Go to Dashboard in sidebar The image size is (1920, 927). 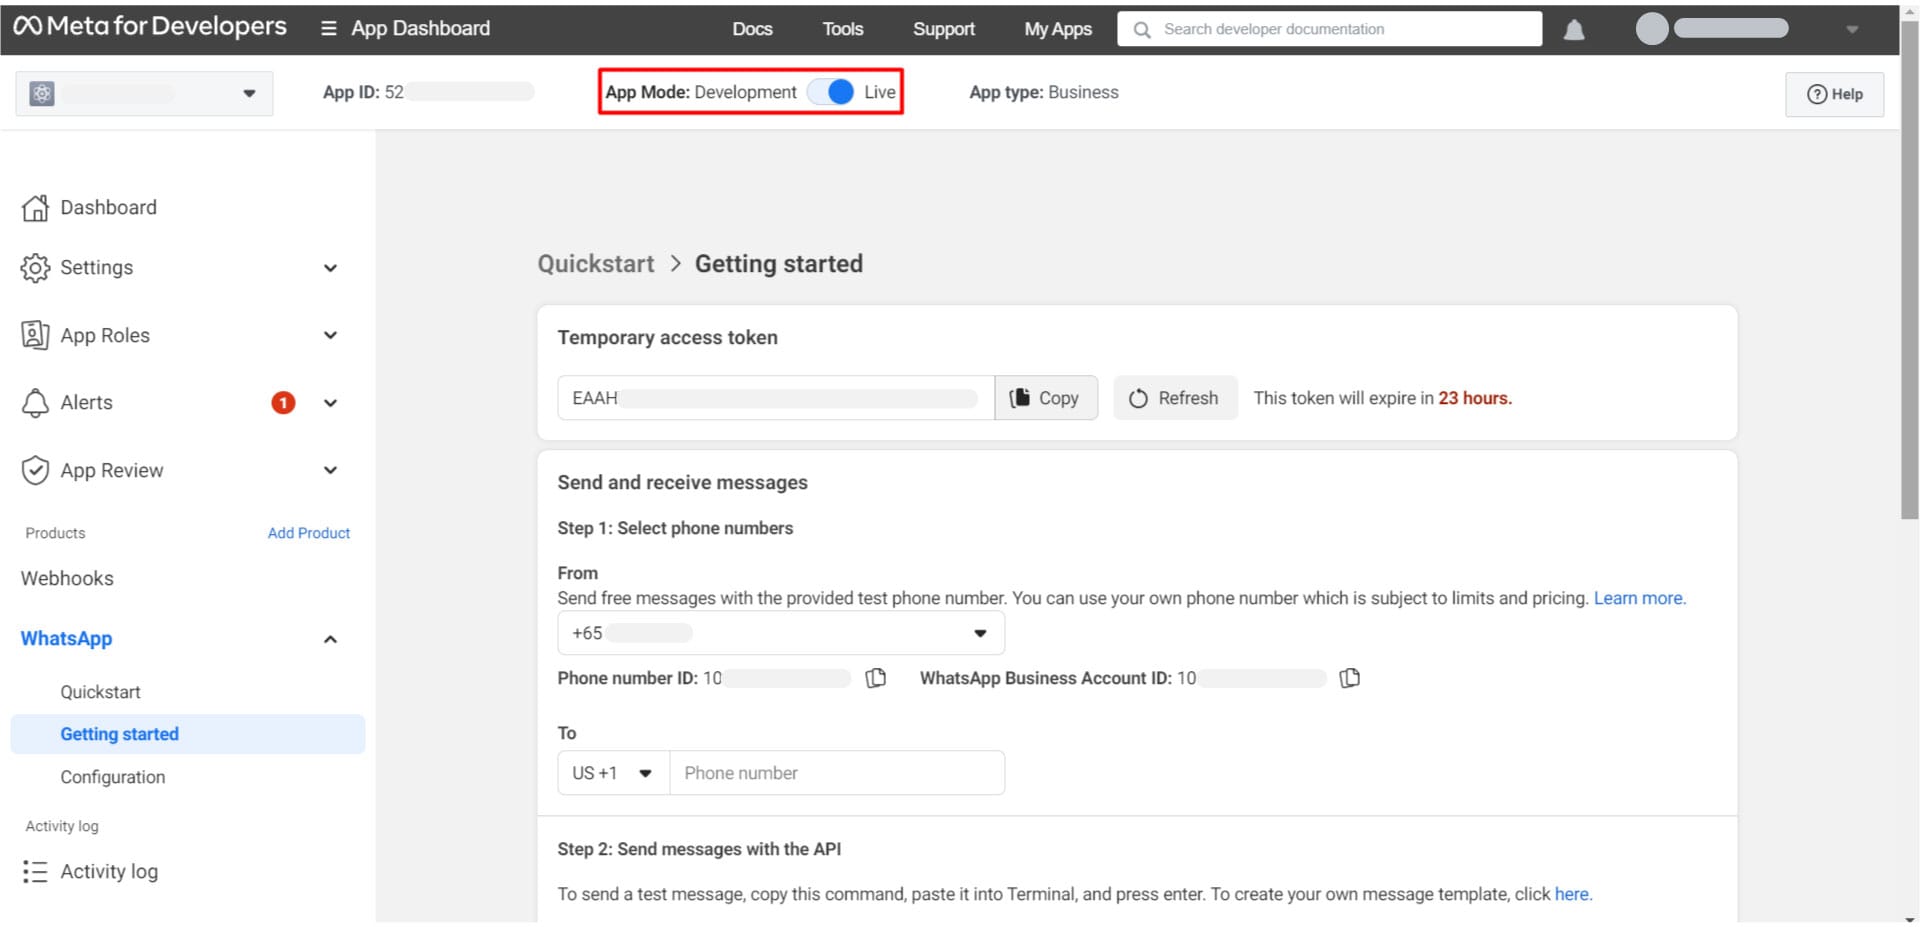(x=109, y=208)
